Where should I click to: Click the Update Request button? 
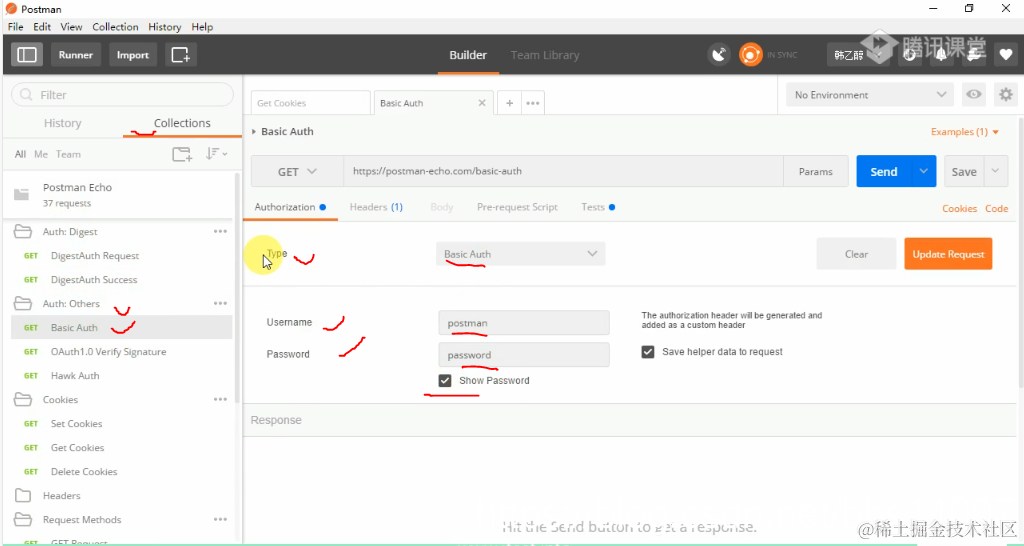click(x=948, y=254)
